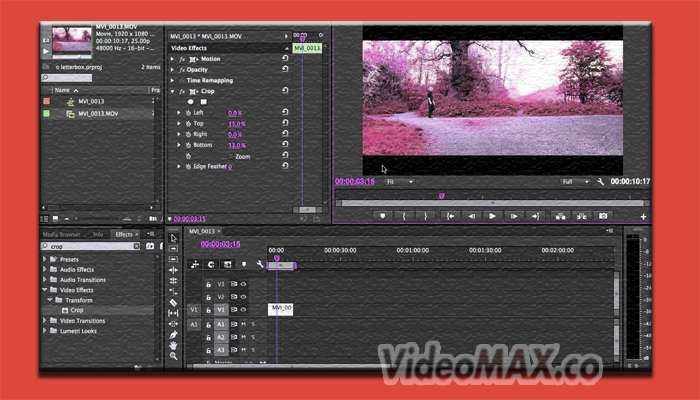Expand the Edge Feather parameter
This screenshot has width=700, height=400.
[x=179, y=167]
